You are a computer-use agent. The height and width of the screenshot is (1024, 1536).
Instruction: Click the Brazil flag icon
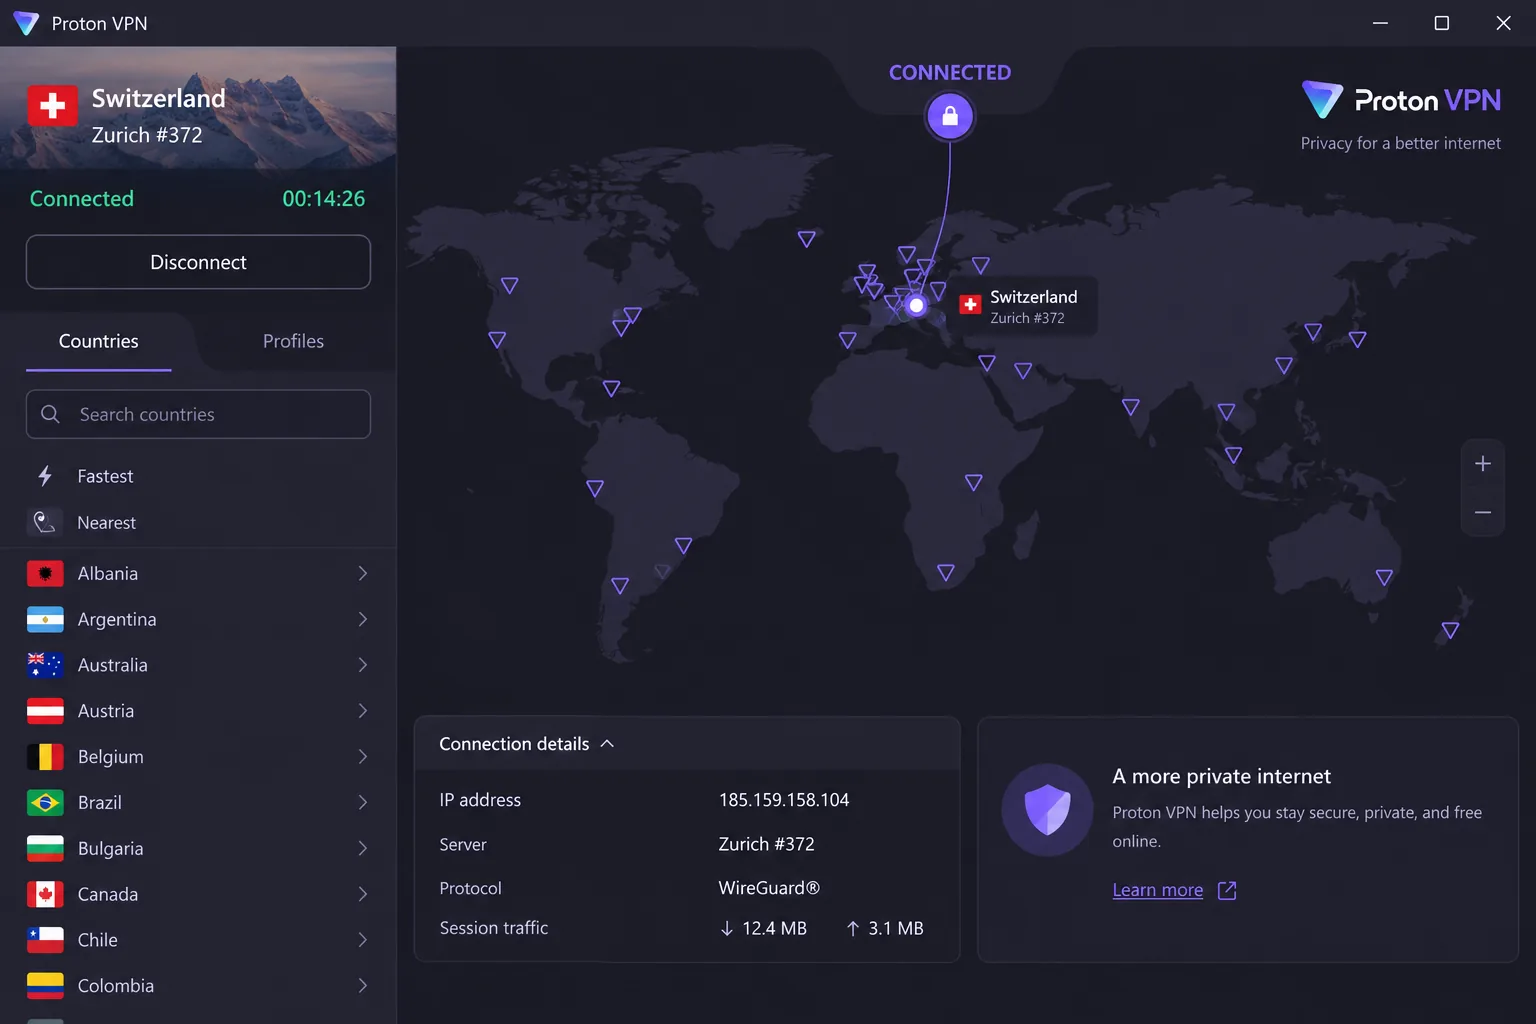point(45,803)
